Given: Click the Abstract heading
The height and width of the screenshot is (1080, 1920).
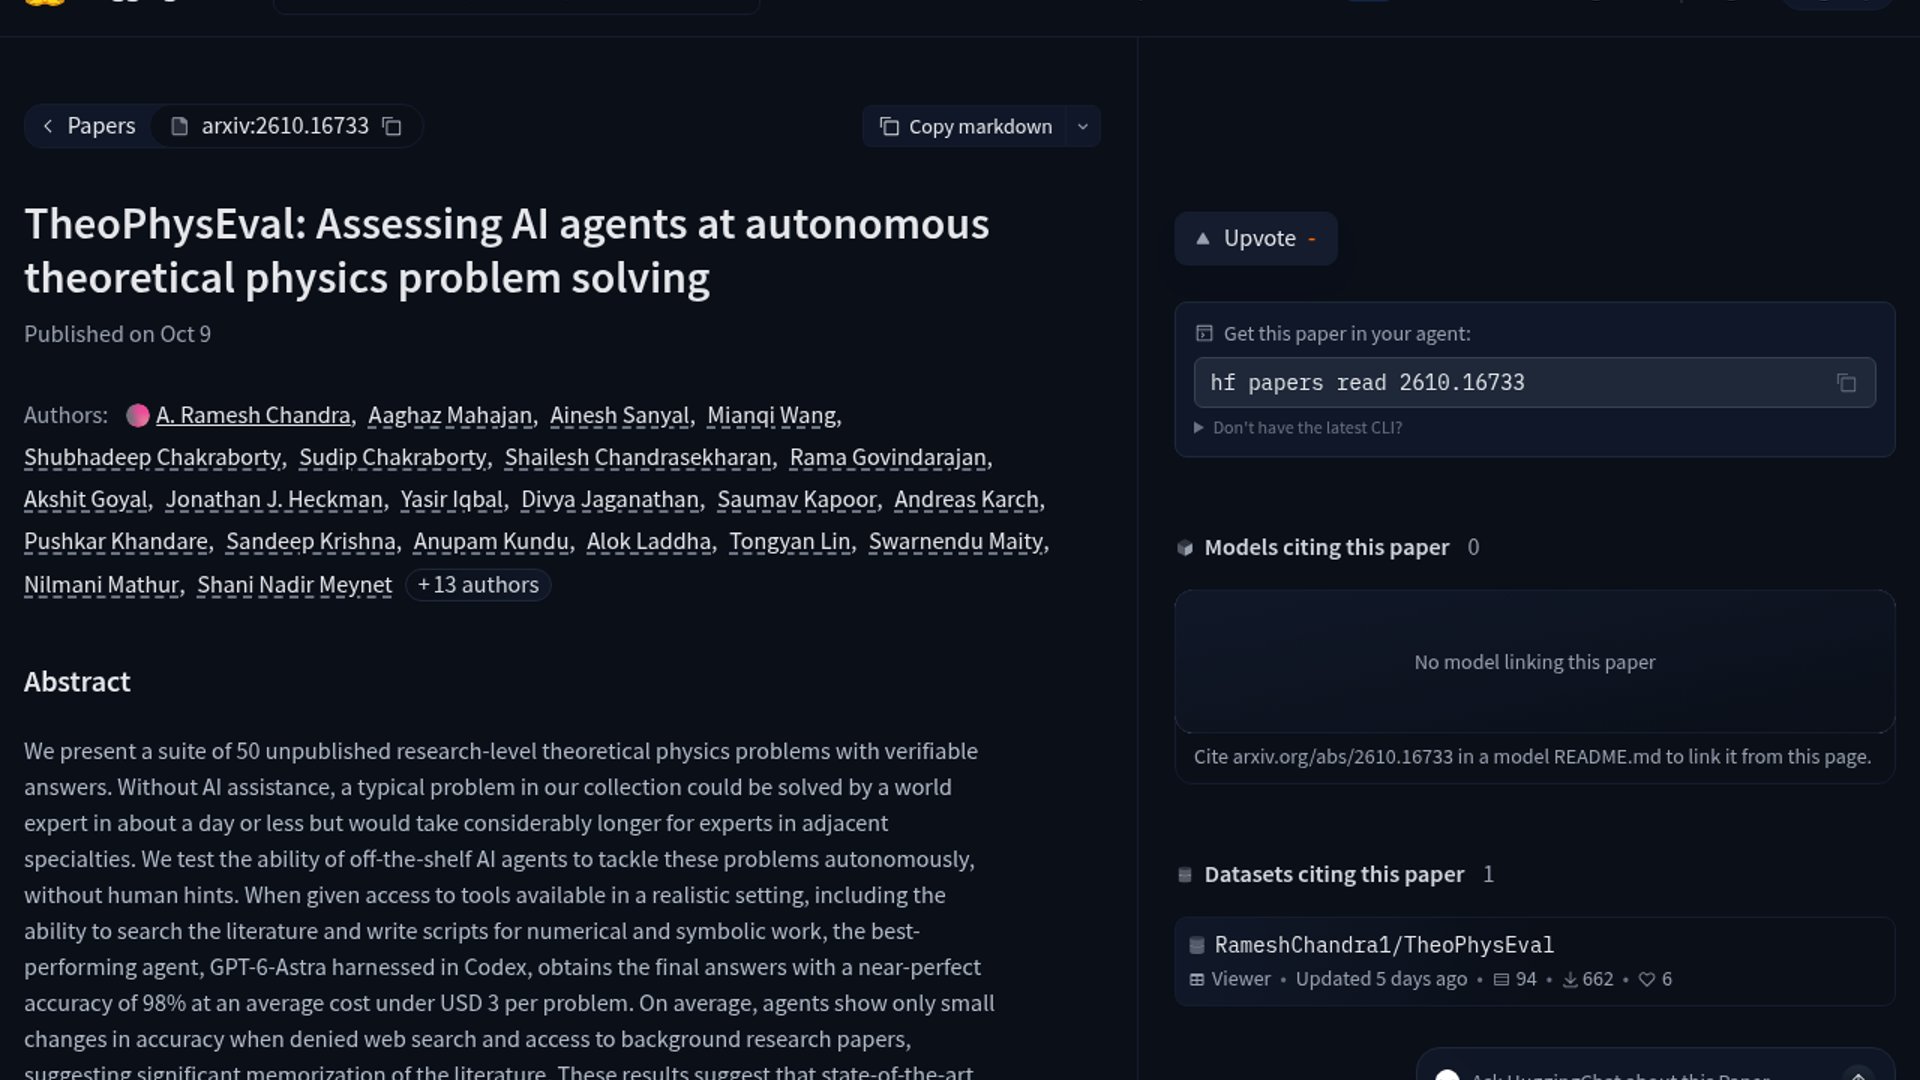Looking at the screenshot, I should (x=77, y=682).
